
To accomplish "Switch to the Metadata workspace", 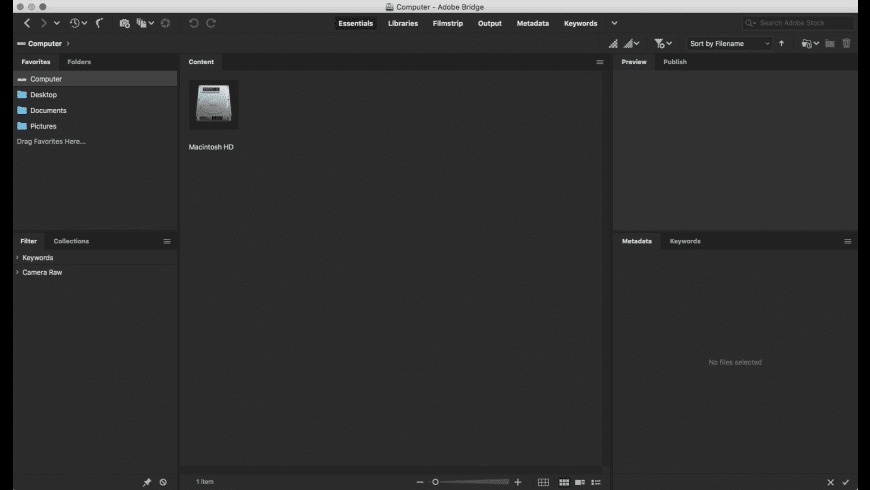I will tap(533, 23).
